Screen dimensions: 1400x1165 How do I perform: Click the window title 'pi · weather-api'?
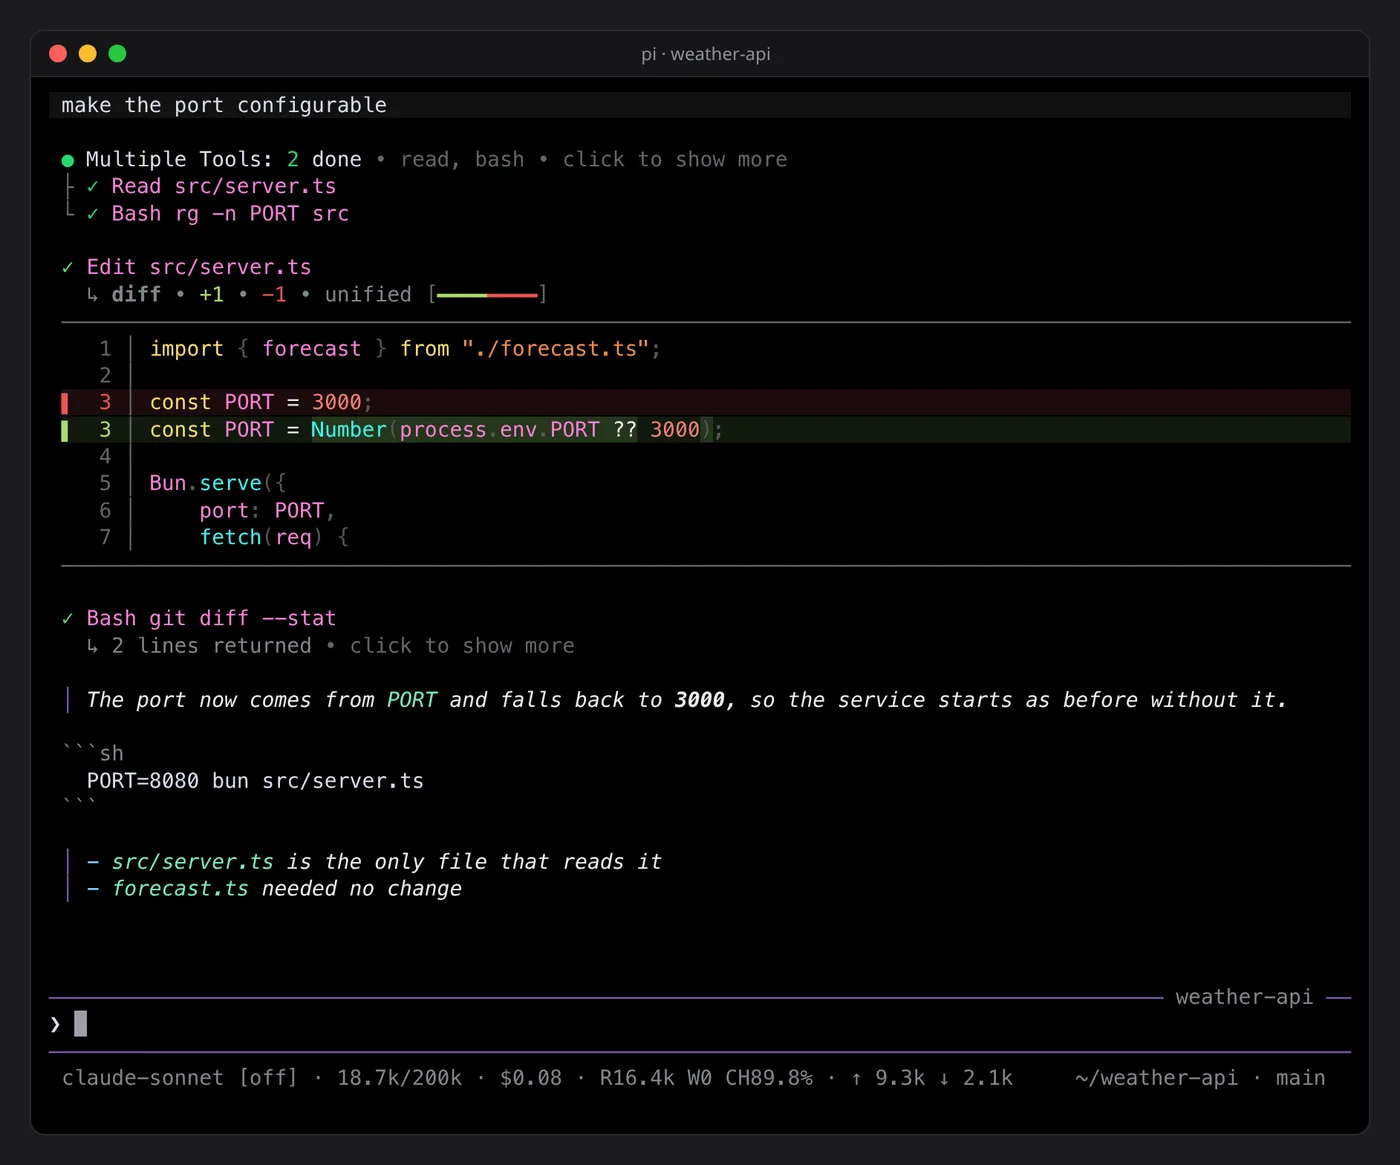tap(706, 54)
